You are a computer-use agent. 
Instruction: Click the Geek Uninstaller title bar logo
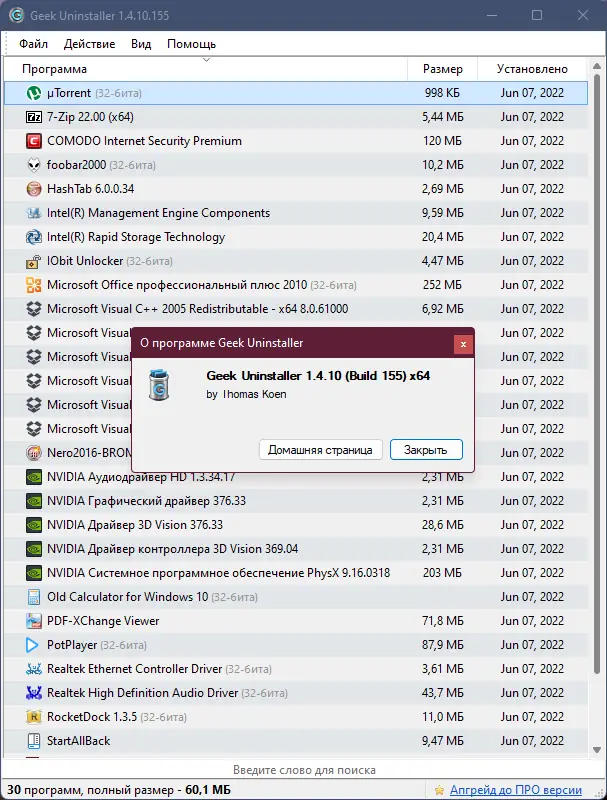[16, 15]
